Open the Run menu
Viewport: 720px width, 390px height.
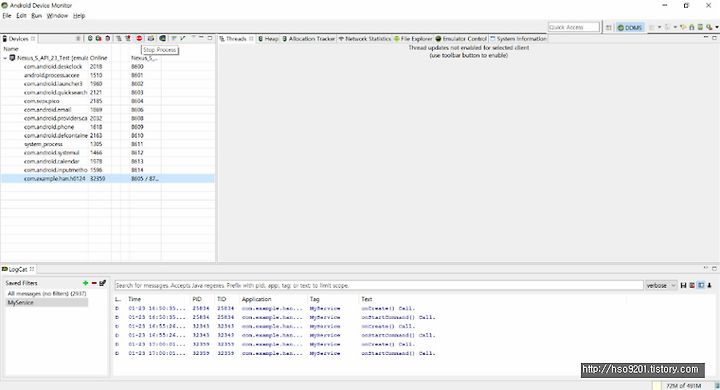click(x=37, y=16)
